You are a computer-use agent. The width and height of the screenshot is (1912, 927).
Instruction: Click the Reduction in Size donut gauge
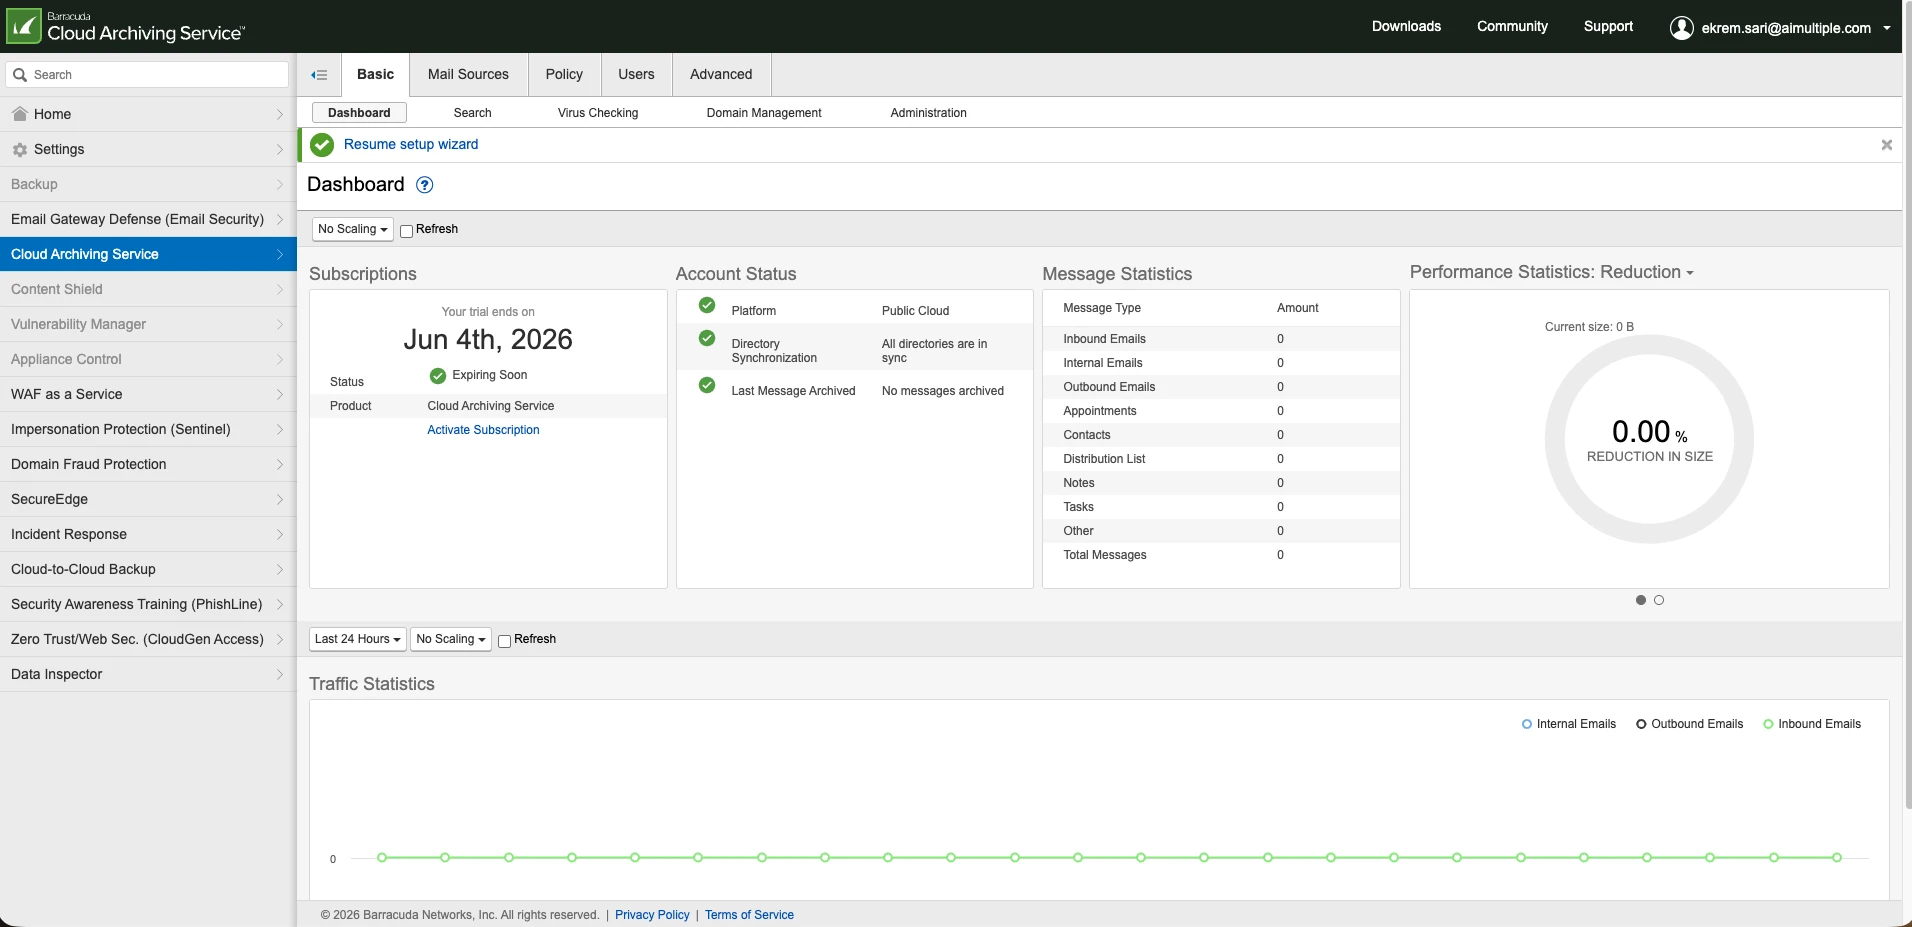tap(1649, 439)
